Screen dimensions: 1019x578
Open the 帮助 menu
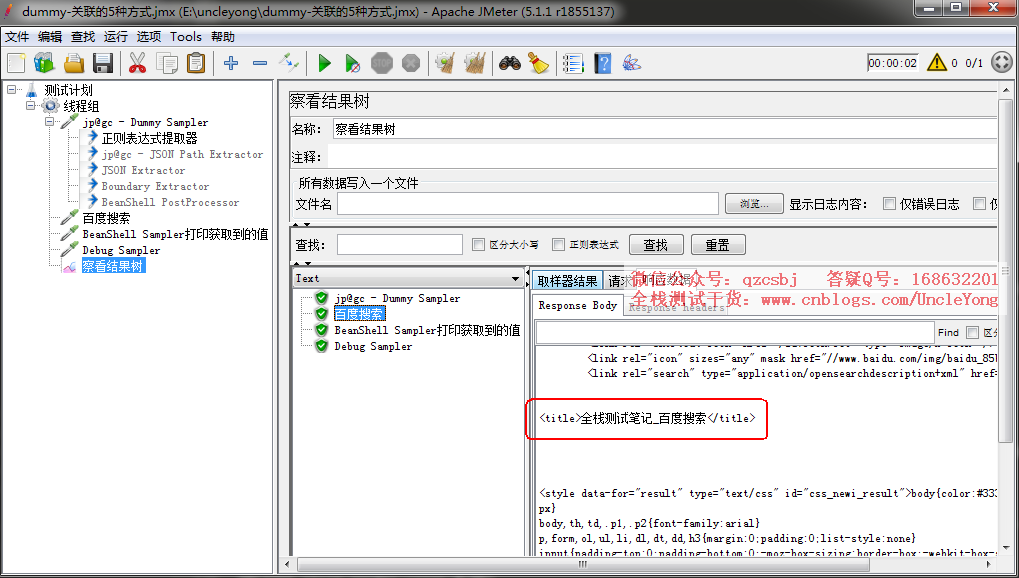click(x=223, y=37)
